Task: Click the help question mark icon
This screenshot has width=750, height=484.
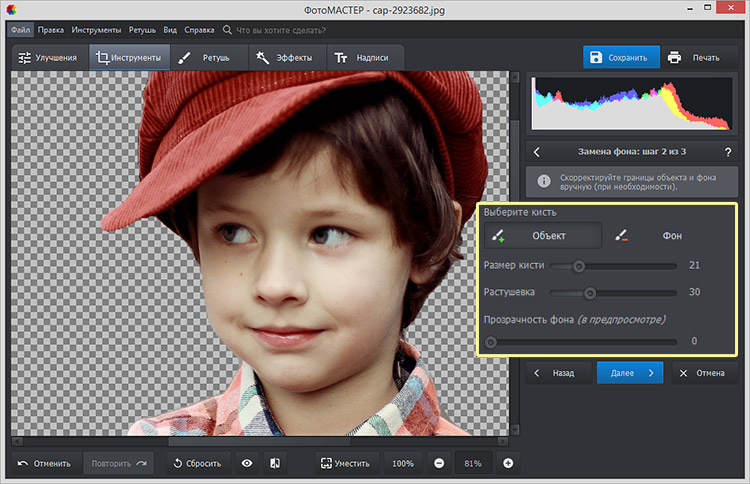Action: [x=727, y=152]
